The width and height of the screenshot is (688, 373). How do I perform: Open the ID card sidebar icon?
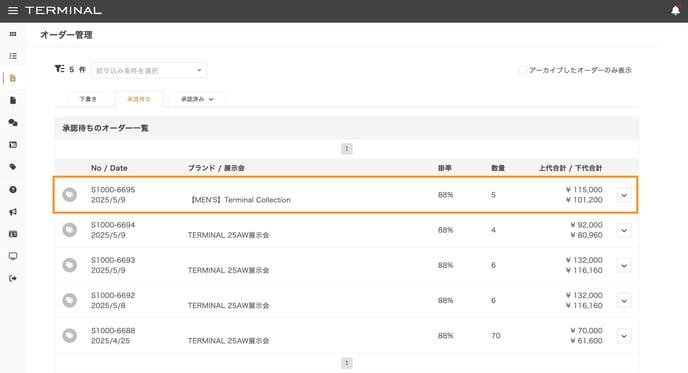13,234
